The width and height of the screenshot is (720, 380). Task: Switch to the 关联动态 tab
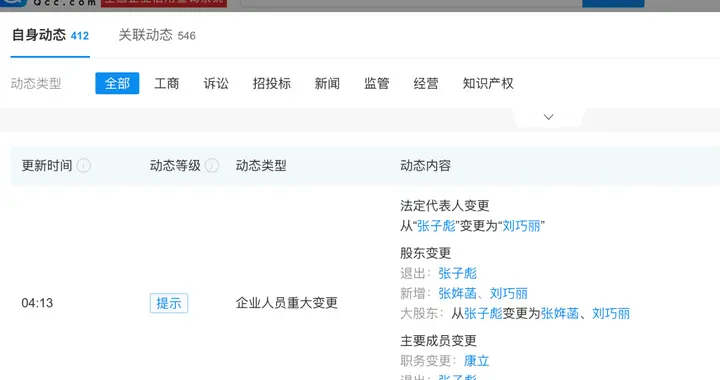coord(157,35)
